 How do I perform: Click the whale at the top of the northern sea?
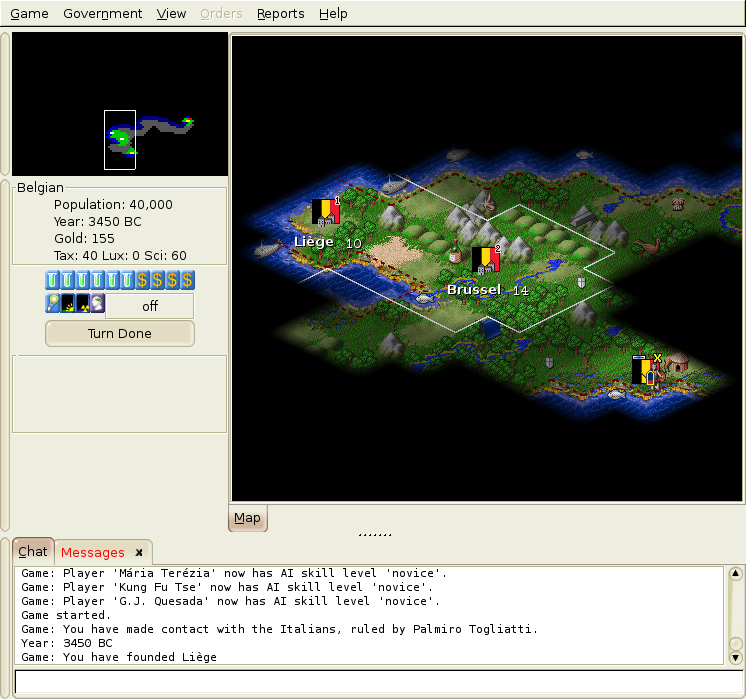click(457, 154)
